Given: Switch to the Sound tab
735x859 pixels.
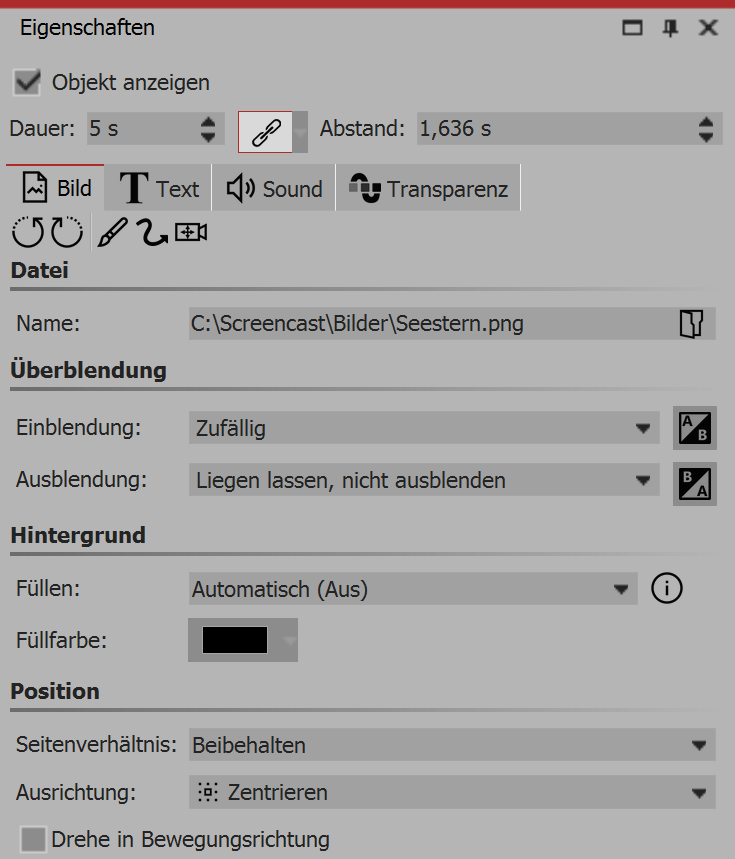Looking at the screenshot, I should coord(273,188).
